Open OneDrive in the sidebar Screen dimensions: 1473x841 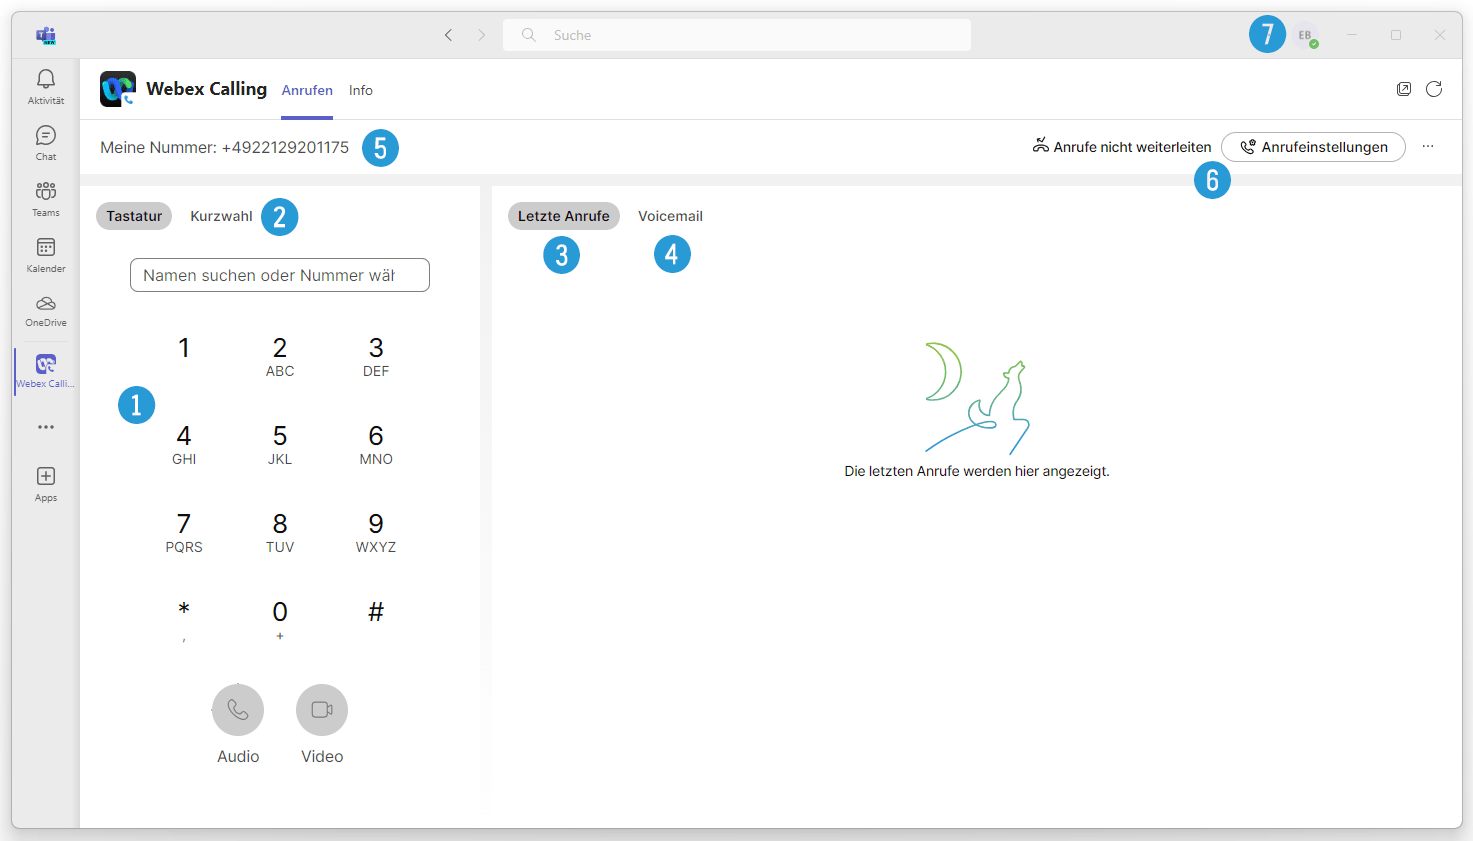(46, 310)
